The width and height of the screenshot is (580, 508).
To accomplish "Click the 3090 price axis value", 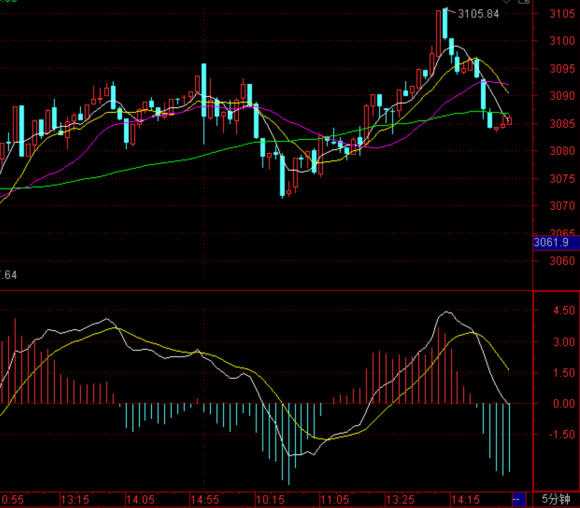I will click(562, 96).
